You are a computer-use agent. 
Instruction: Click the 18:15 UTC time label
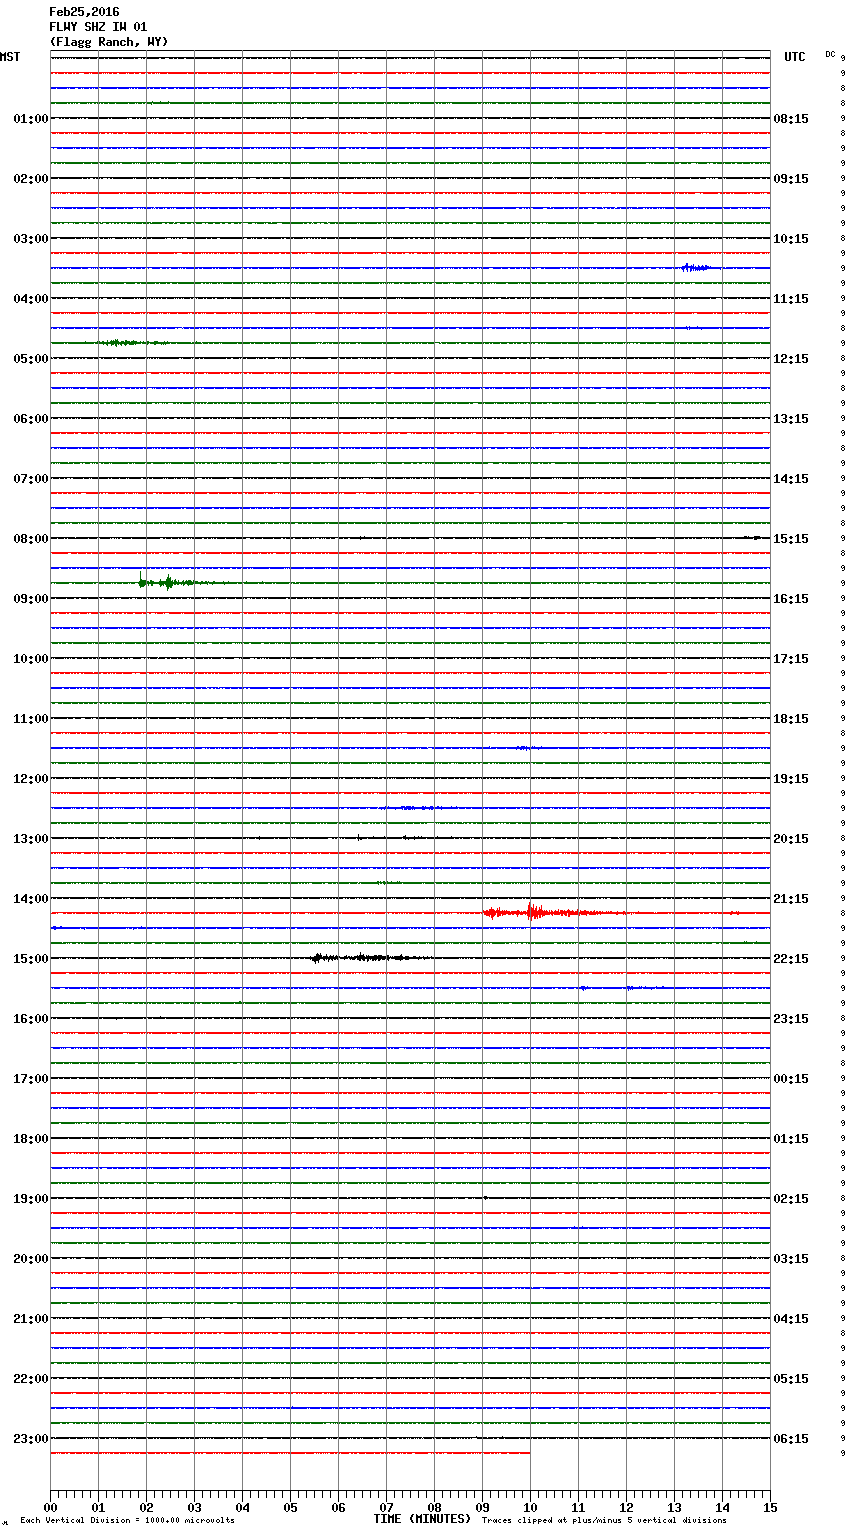tap(791, 719)
